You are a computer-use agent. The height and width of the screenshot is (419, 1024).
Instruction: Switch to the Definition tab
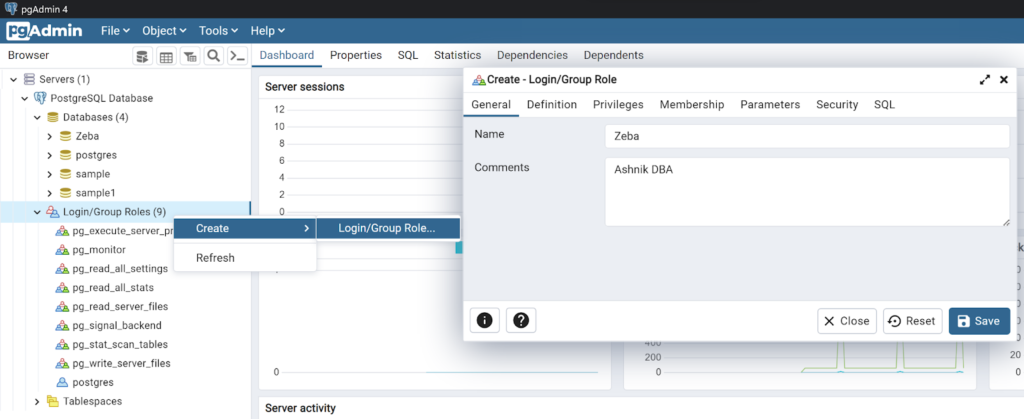coord(552,104)
